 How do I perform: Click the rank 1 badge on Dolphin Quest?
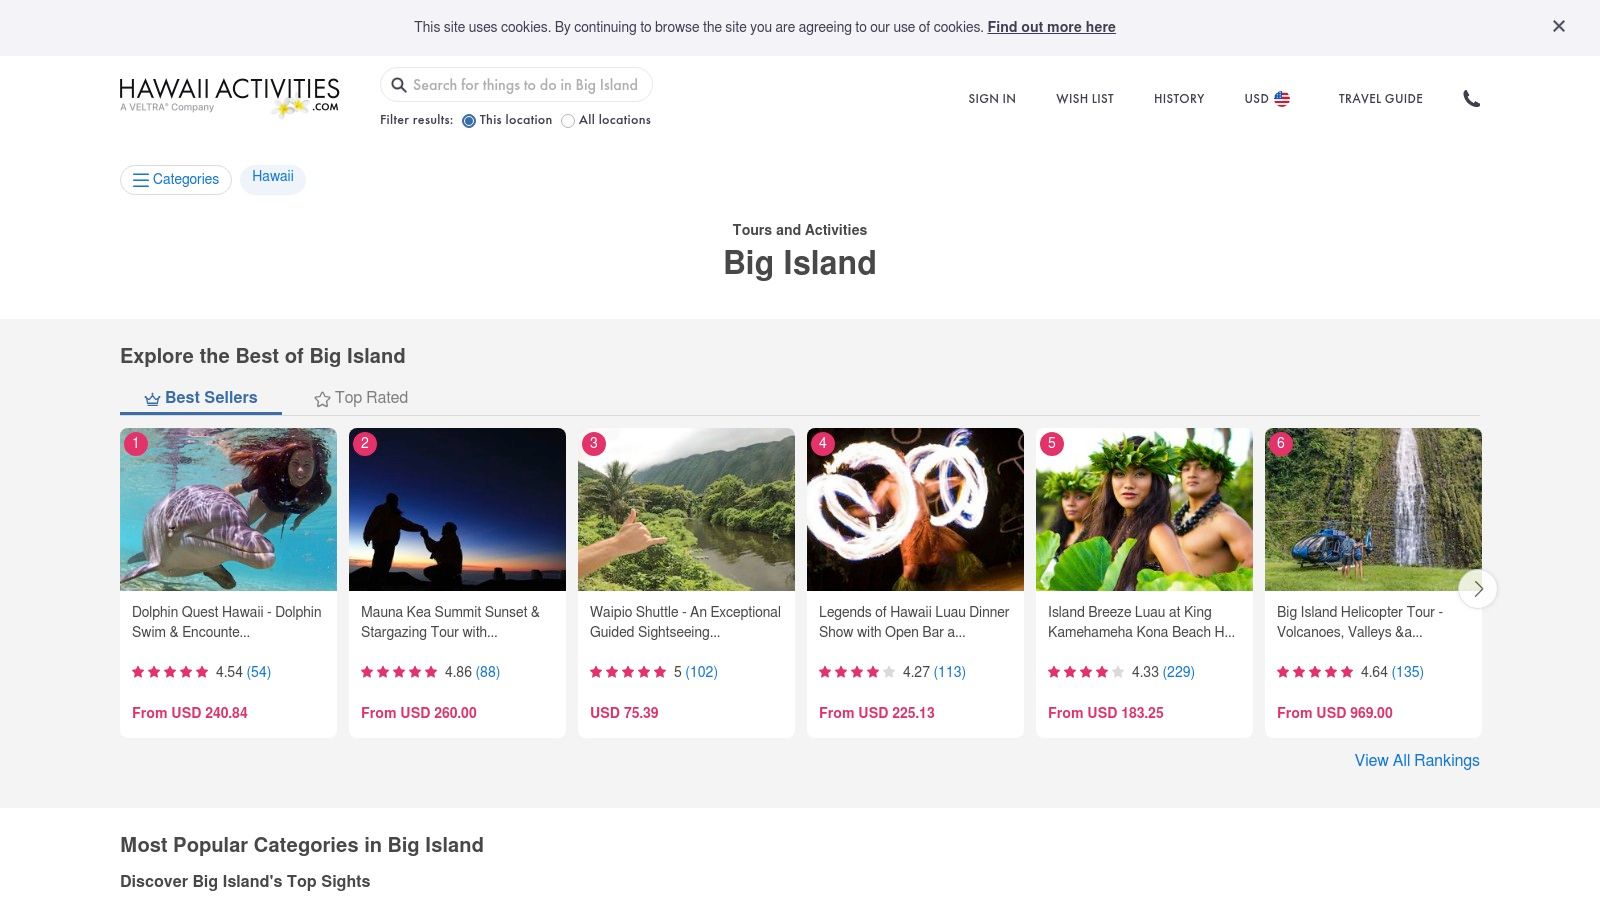coord(136,443)
